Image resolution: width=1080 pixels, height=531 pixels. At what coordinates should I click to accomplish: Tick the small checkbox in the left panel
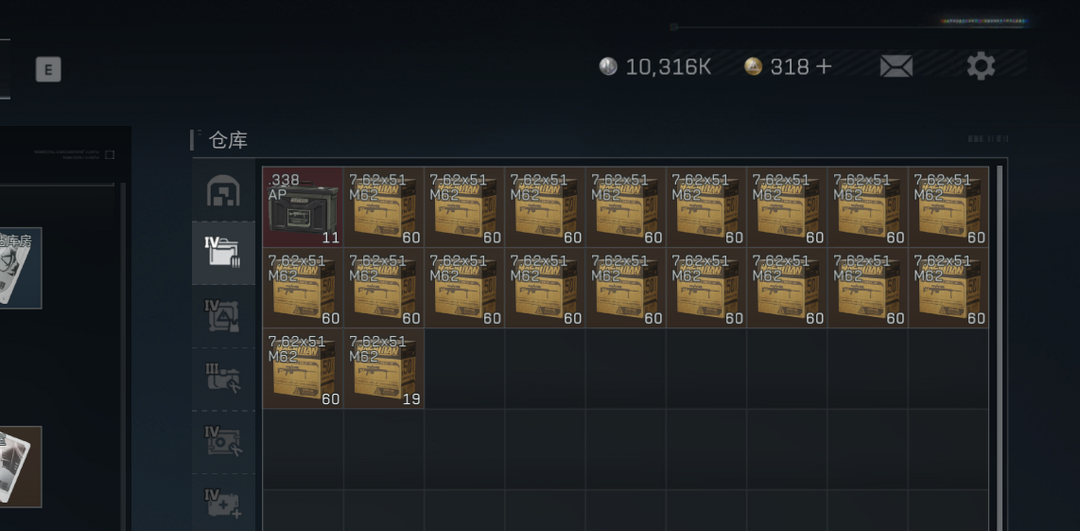click(x=110, y=154)
